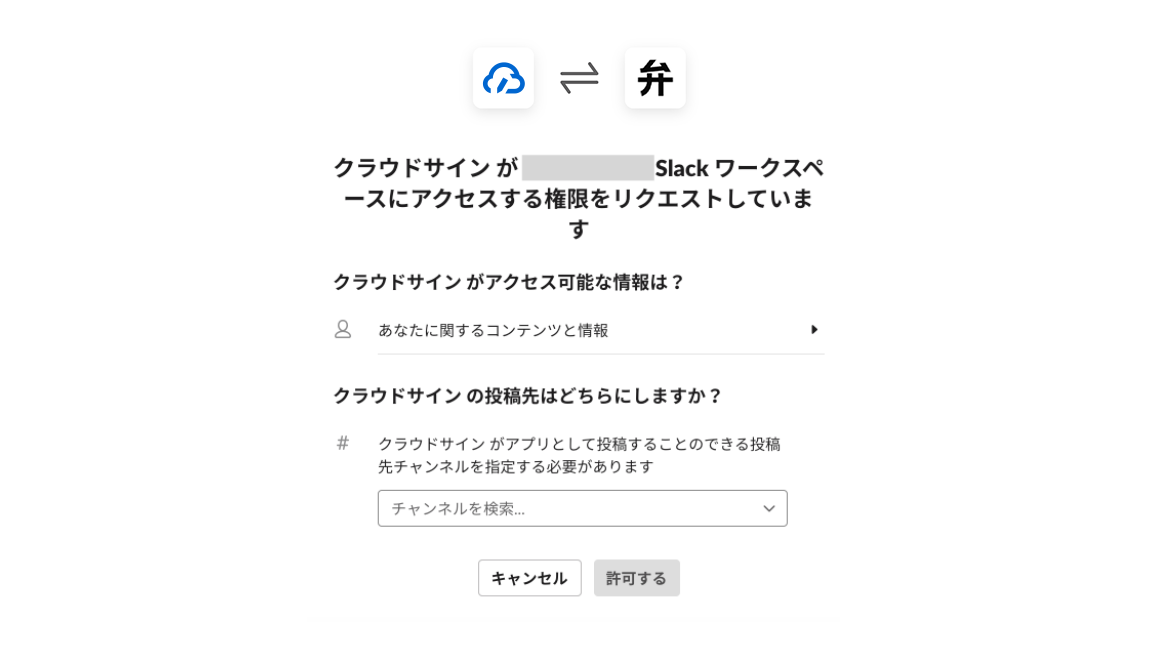Click the word Slack in the title
Screen dimensions: 1157x645
pos(682,168)
